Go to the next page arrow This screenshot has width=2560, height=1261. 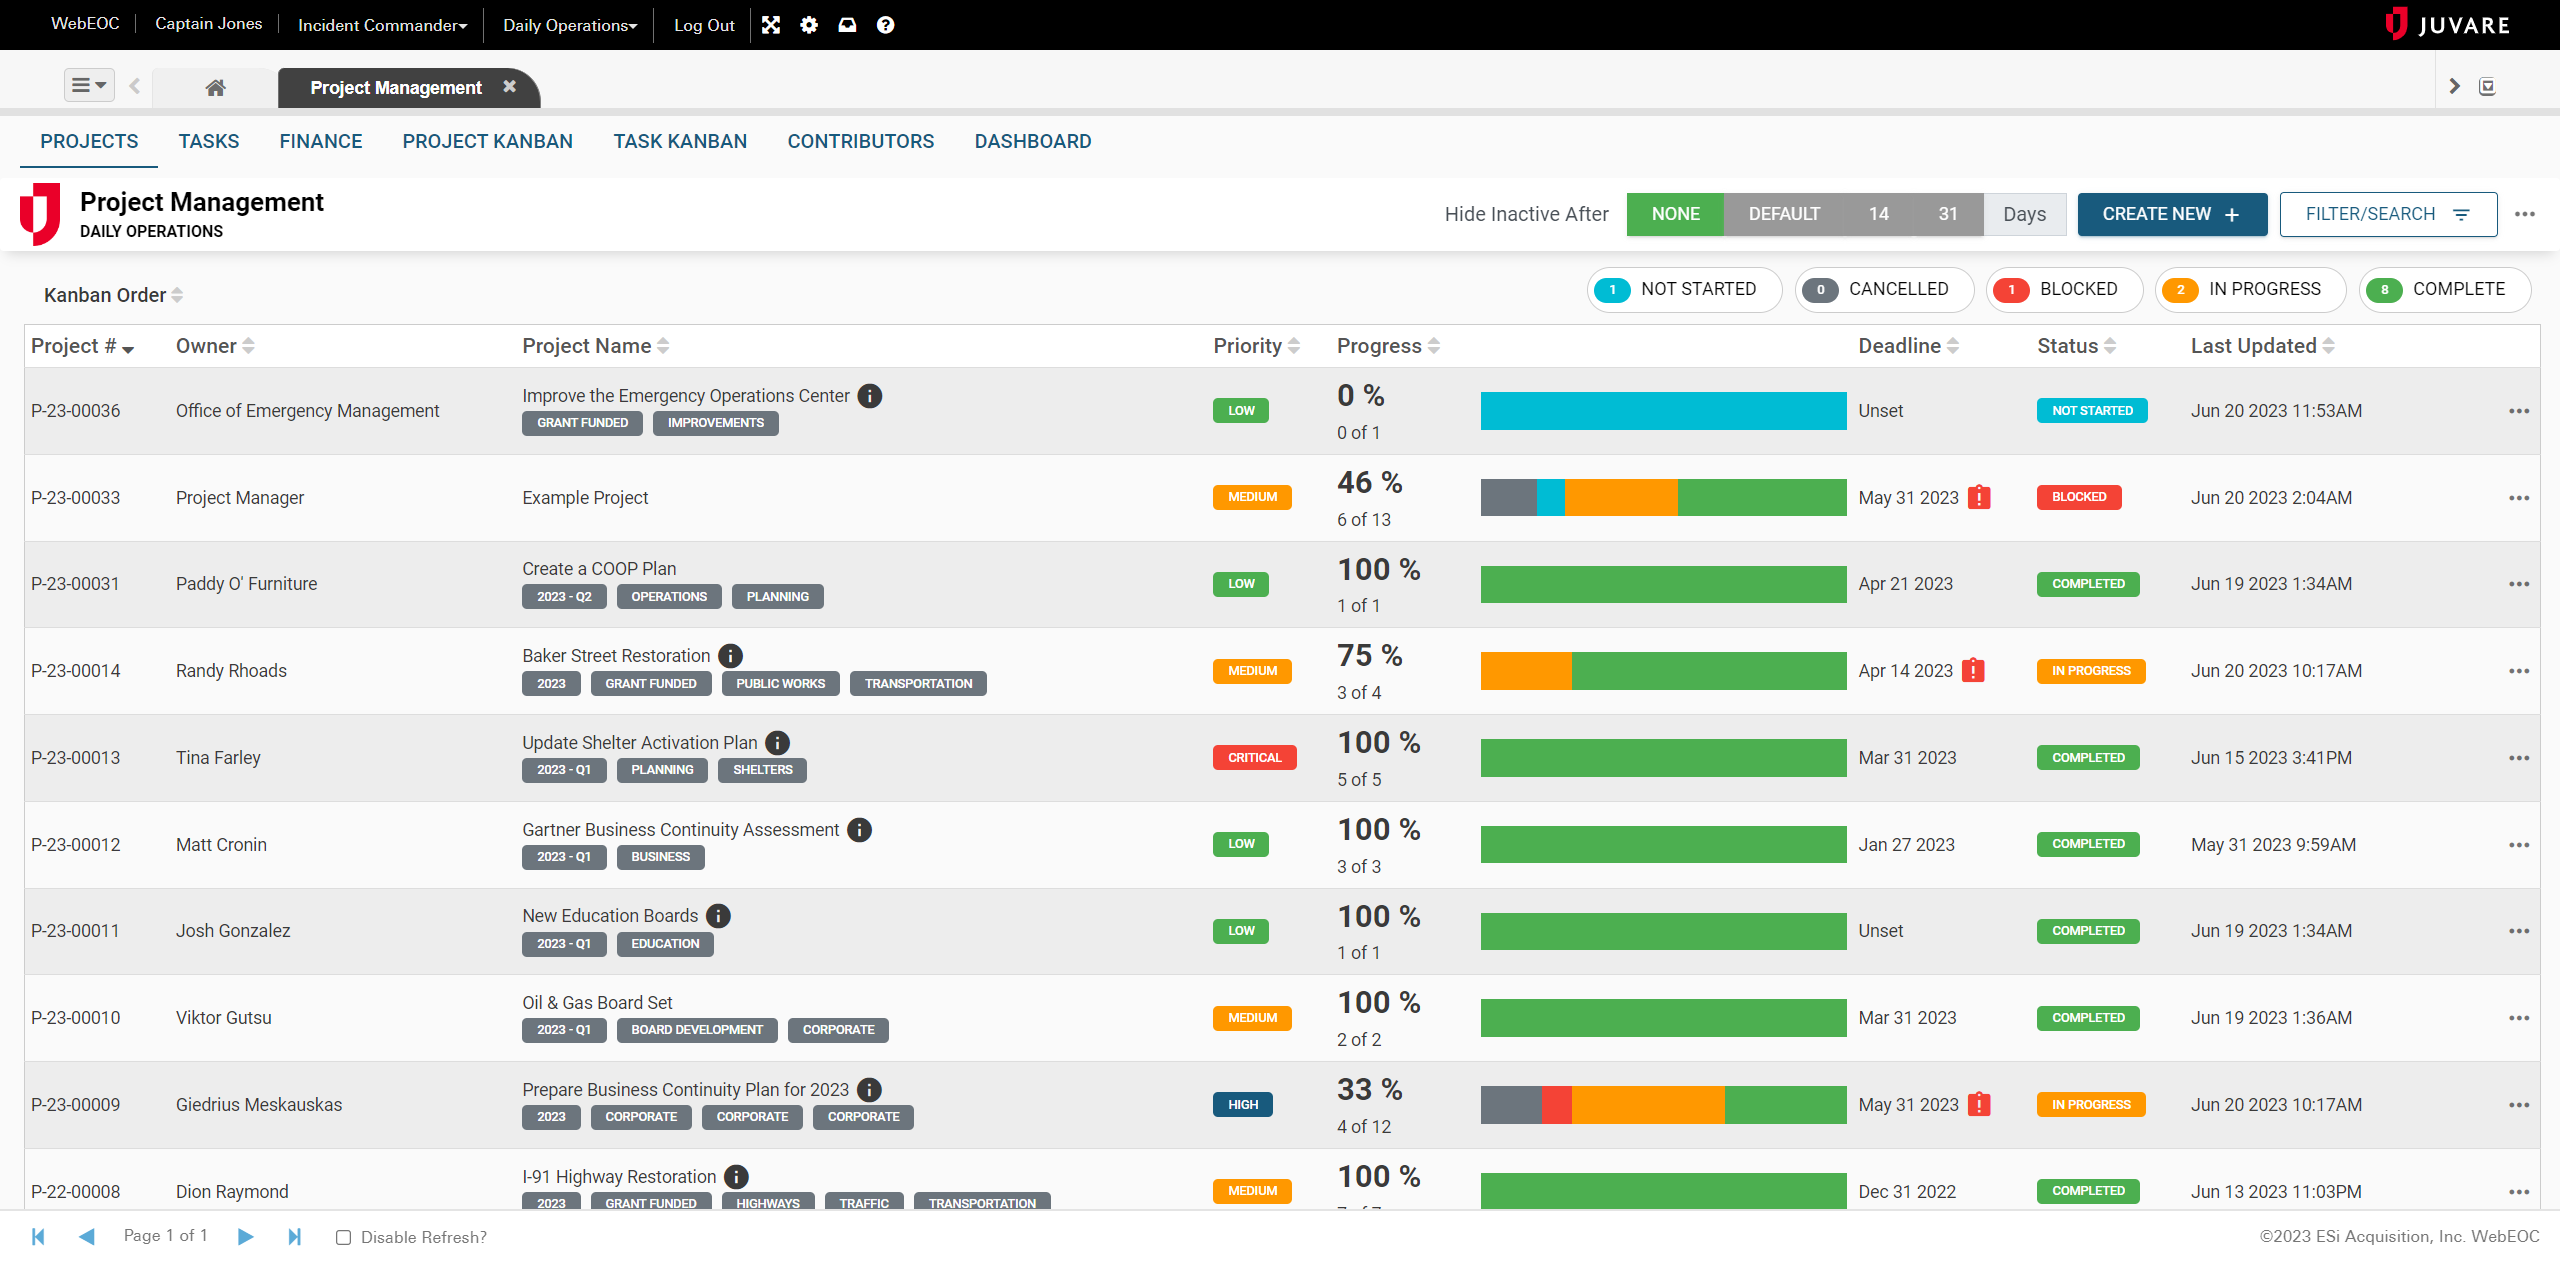245,1237
